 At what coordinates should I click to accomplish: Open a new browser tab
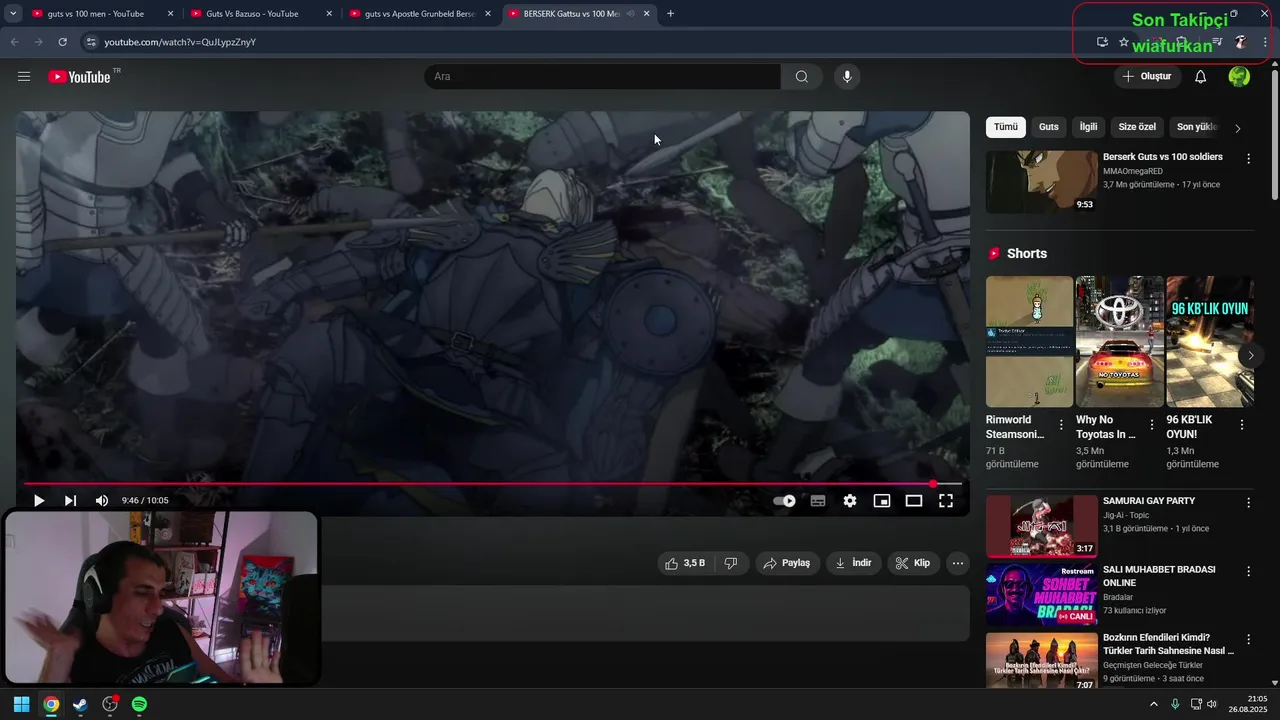click(x=670, y=14)
